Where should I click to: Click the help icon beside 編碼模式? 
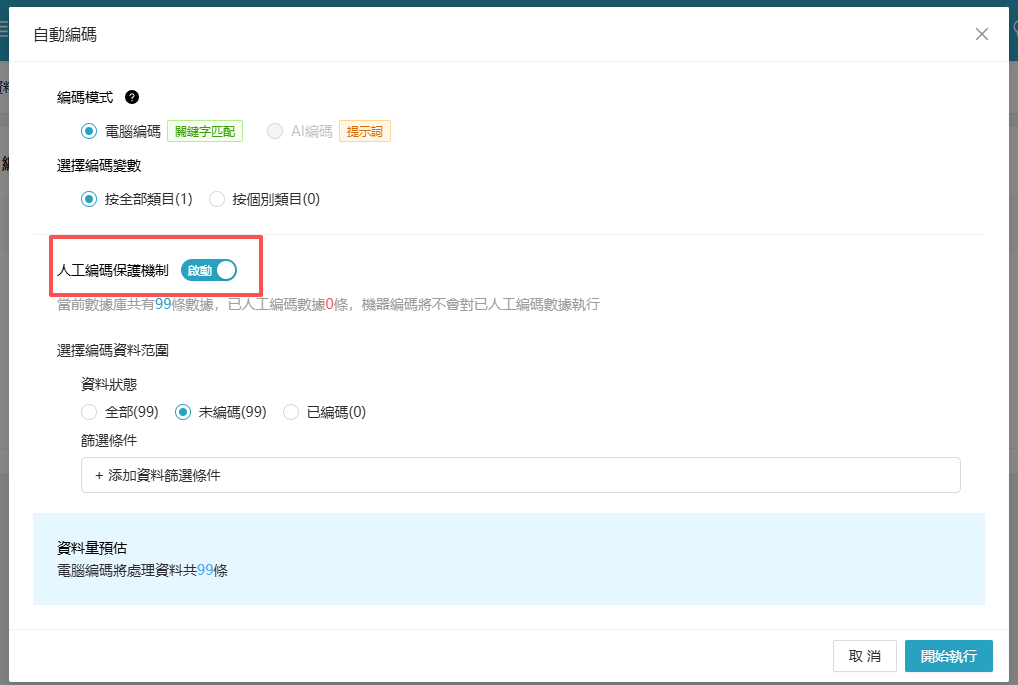tap(132, 97)
